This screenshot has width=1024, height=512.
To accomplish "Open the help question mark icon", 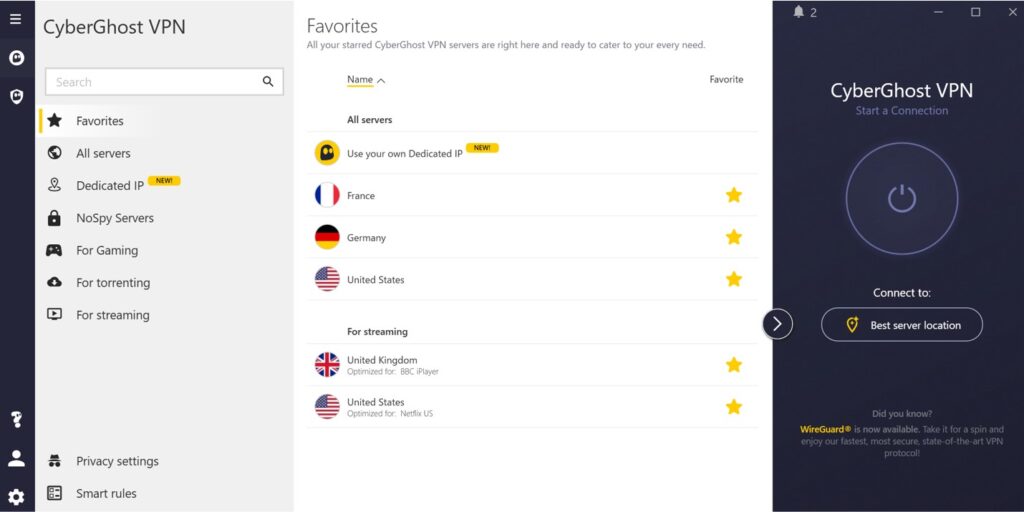I will [16, 419].
